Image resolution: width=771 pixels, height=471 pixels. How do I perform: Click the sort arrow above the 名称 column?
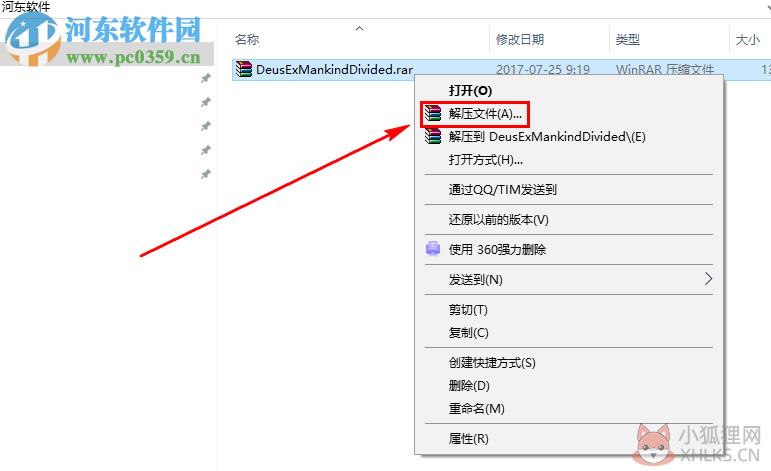[x=359, y=29]
